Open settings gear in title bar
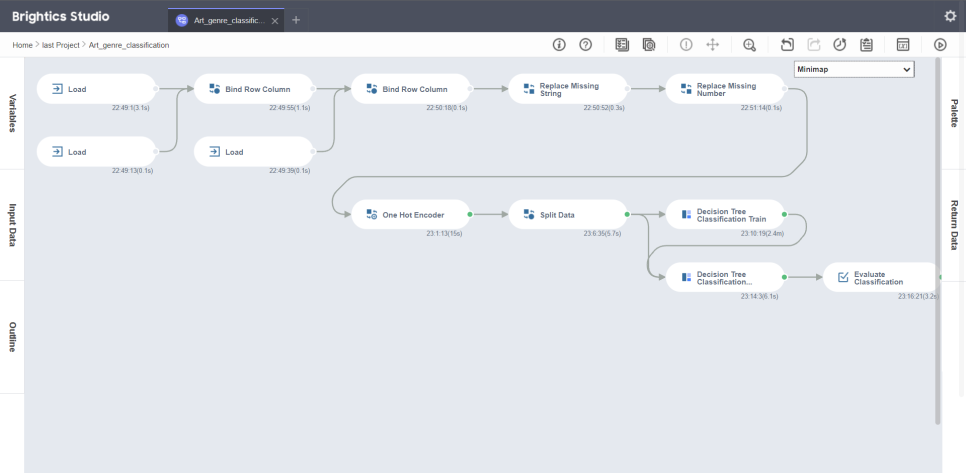The height and width of the screenshot is (473, 966). tap(950, 16)
